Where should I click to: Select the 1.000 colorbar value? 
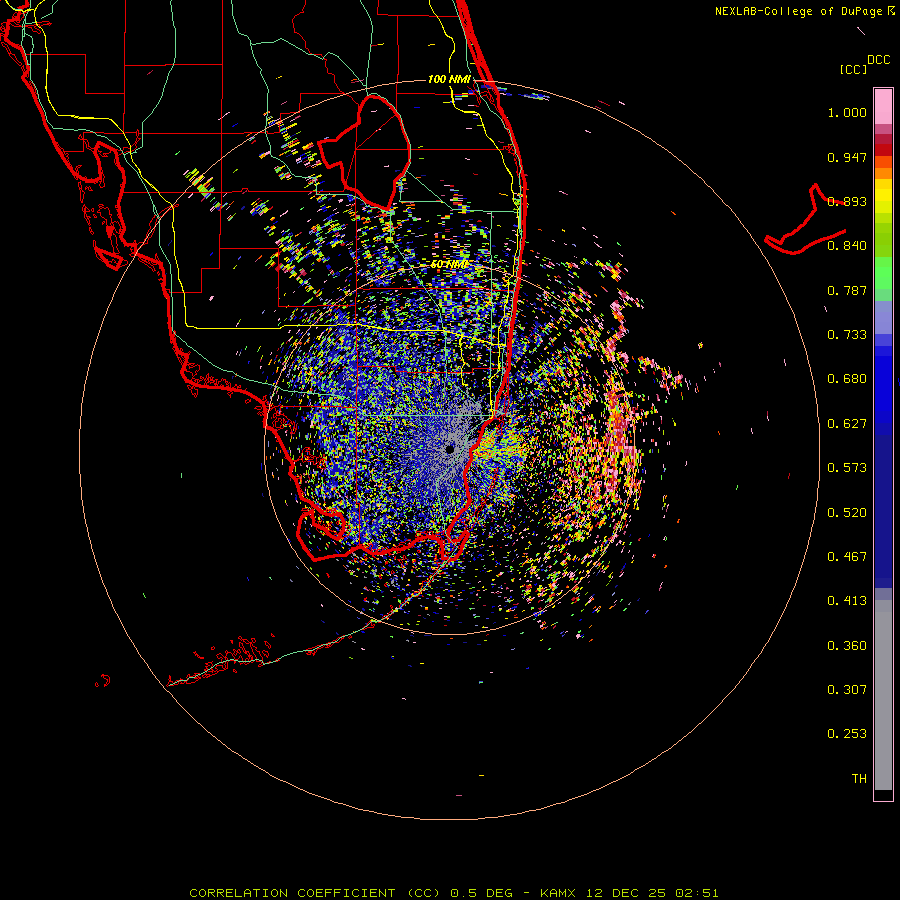pyautogui.click(x=847, y=112)
